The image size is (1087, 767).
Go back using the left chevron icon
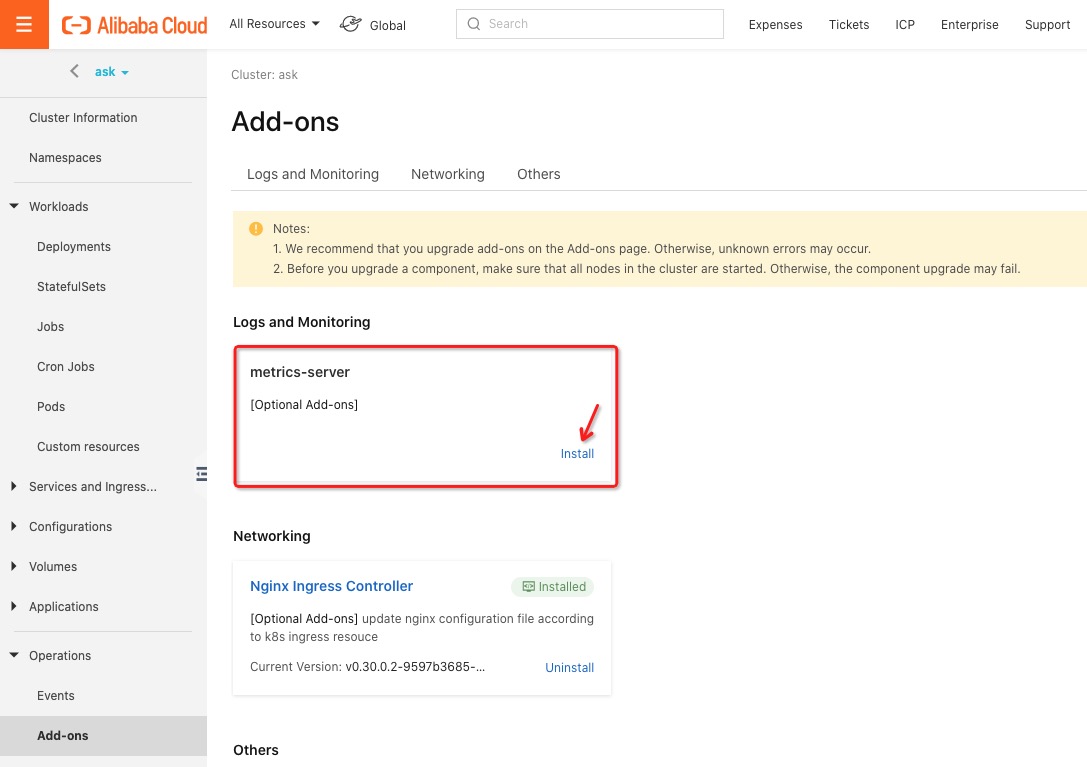point(74,71)
